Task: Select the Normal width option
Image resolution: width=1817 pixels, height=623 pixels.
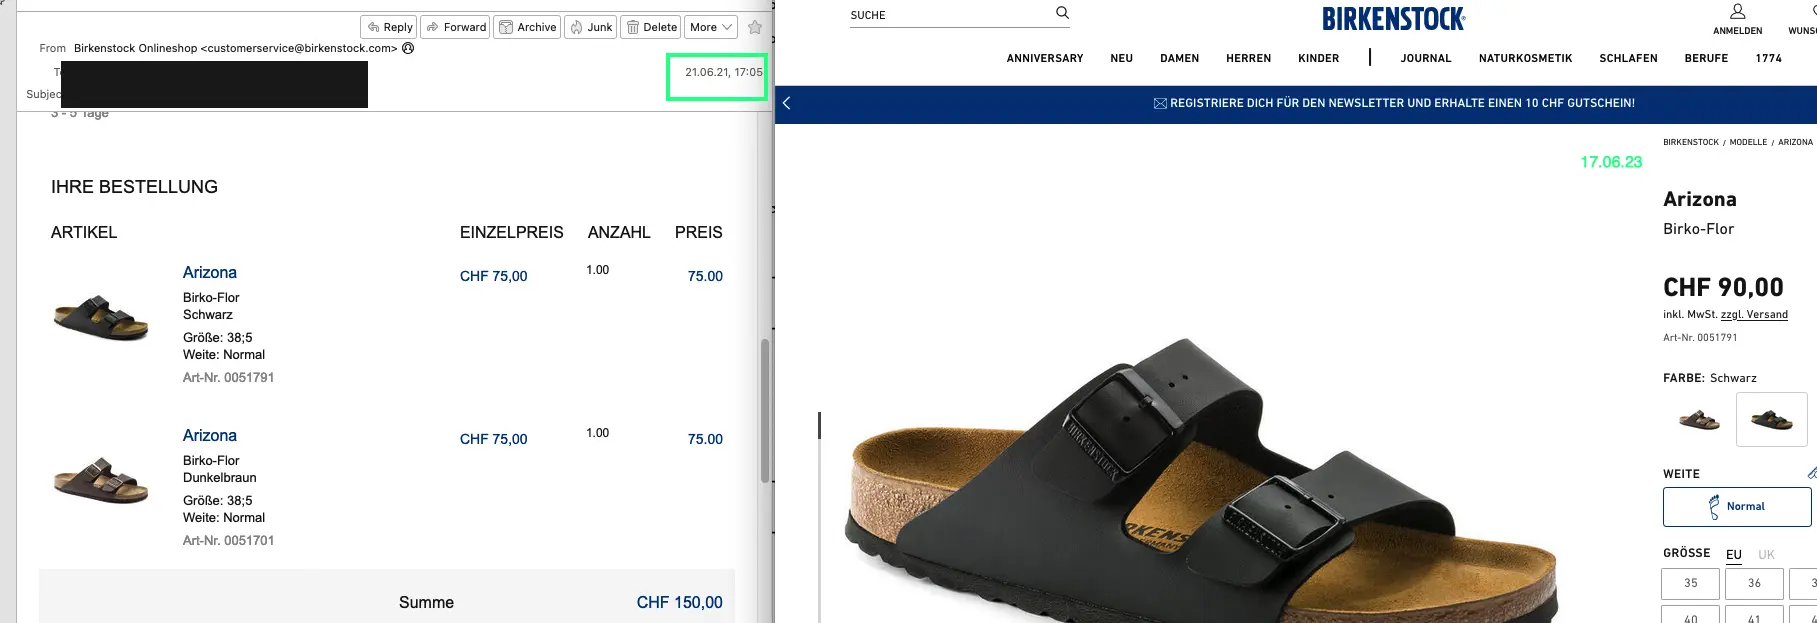Action: click(x=1737, y=506)
